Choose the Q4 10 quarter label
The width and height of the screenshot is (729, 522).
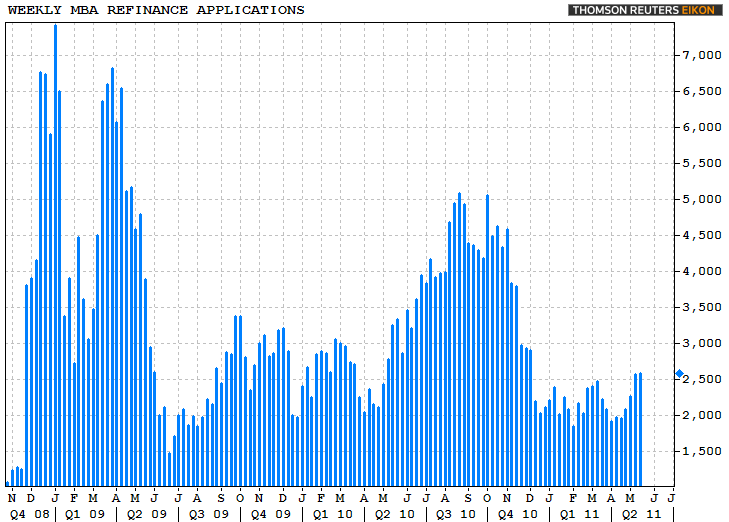pos(519,514)
